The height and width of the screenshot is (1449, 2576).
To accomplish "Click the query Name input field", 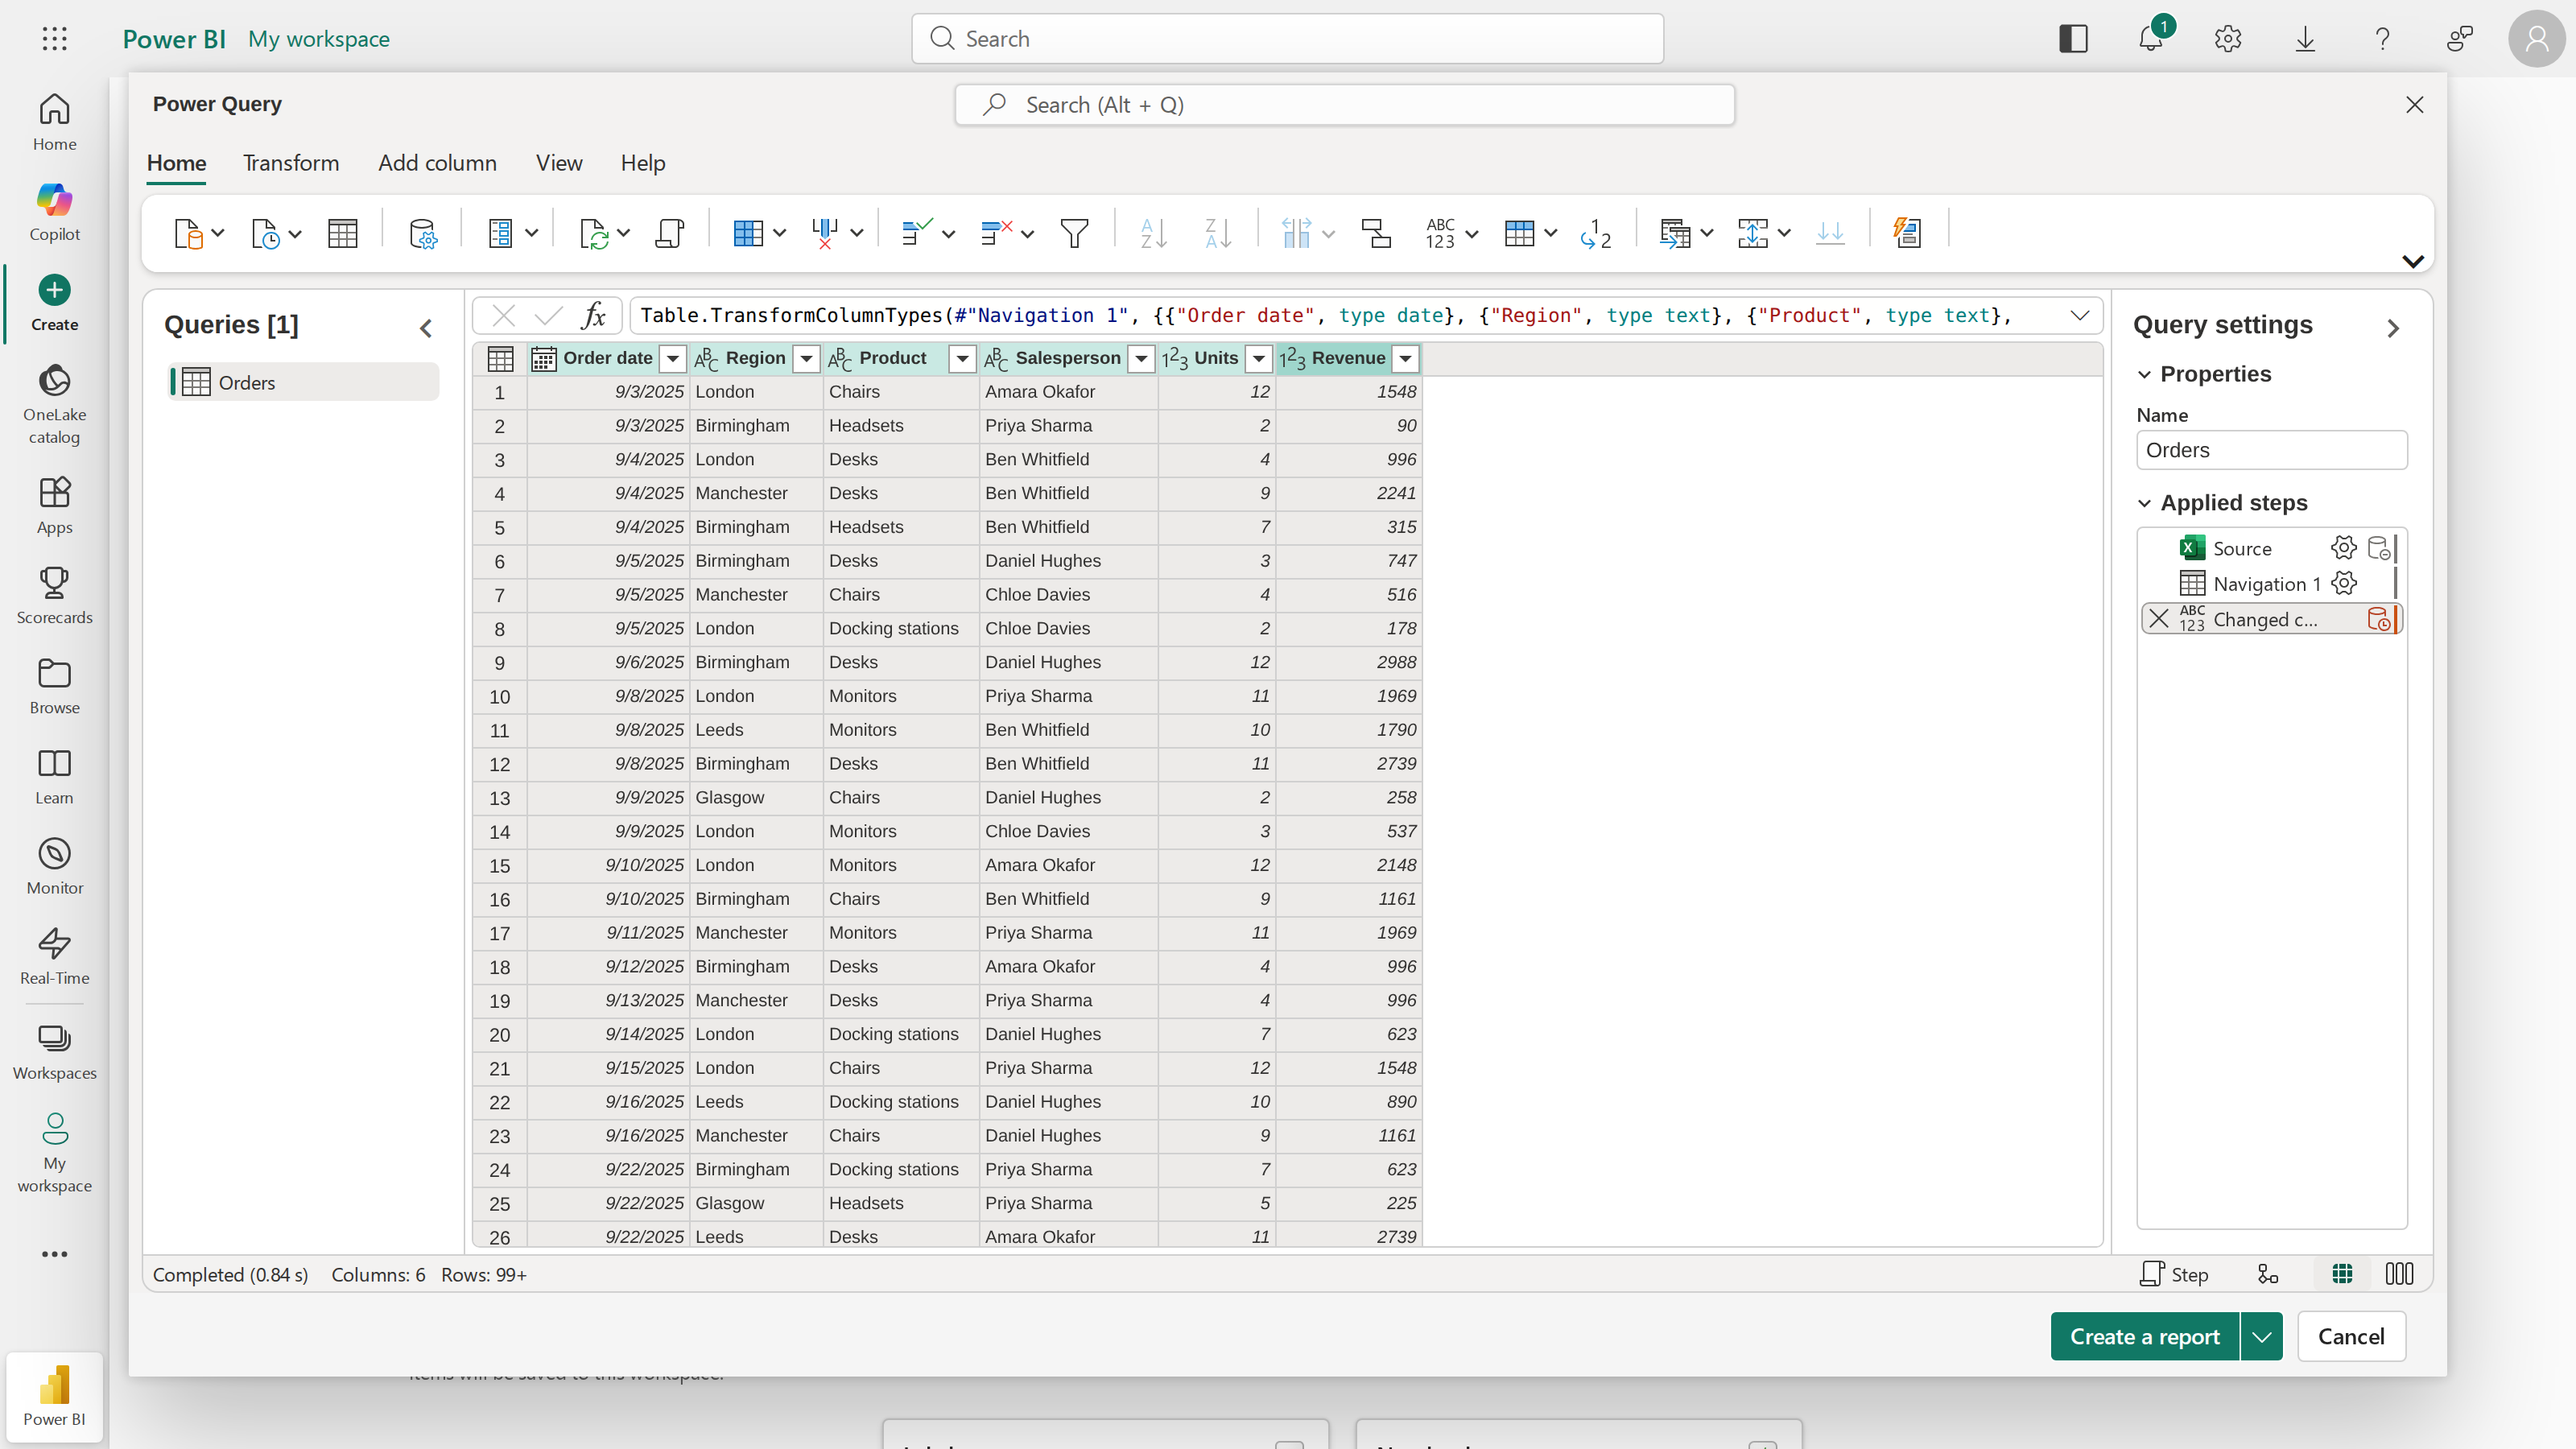I will 2271,450.
